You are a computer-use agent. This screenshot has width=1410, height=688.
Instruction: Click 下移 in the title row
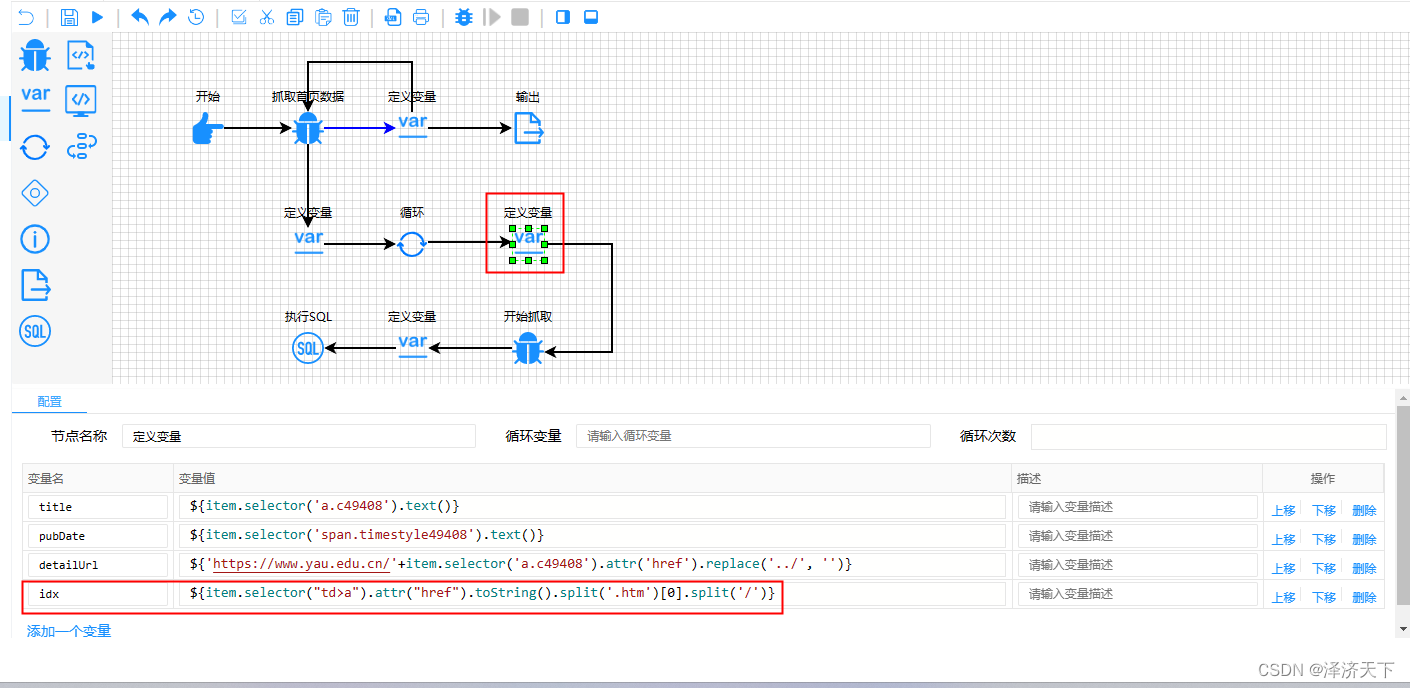pyautogui.click(x=1324, y=510)
